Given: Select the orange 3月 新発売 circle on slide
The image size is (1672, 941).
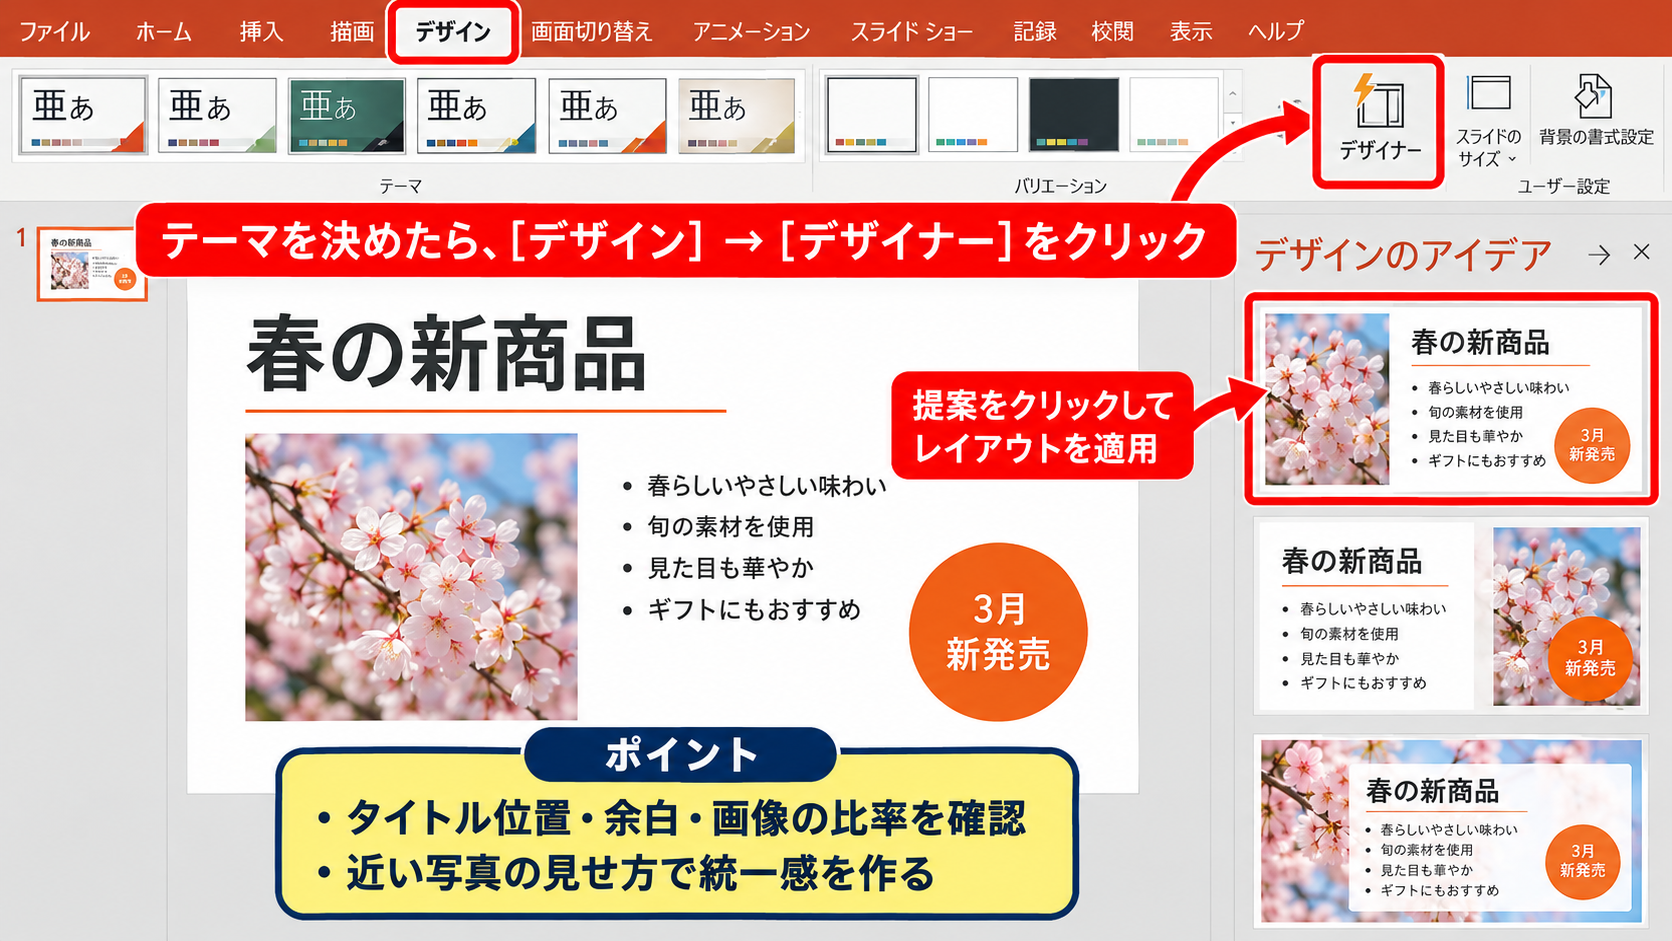Looking at the screenshot, I should point(998,632).
